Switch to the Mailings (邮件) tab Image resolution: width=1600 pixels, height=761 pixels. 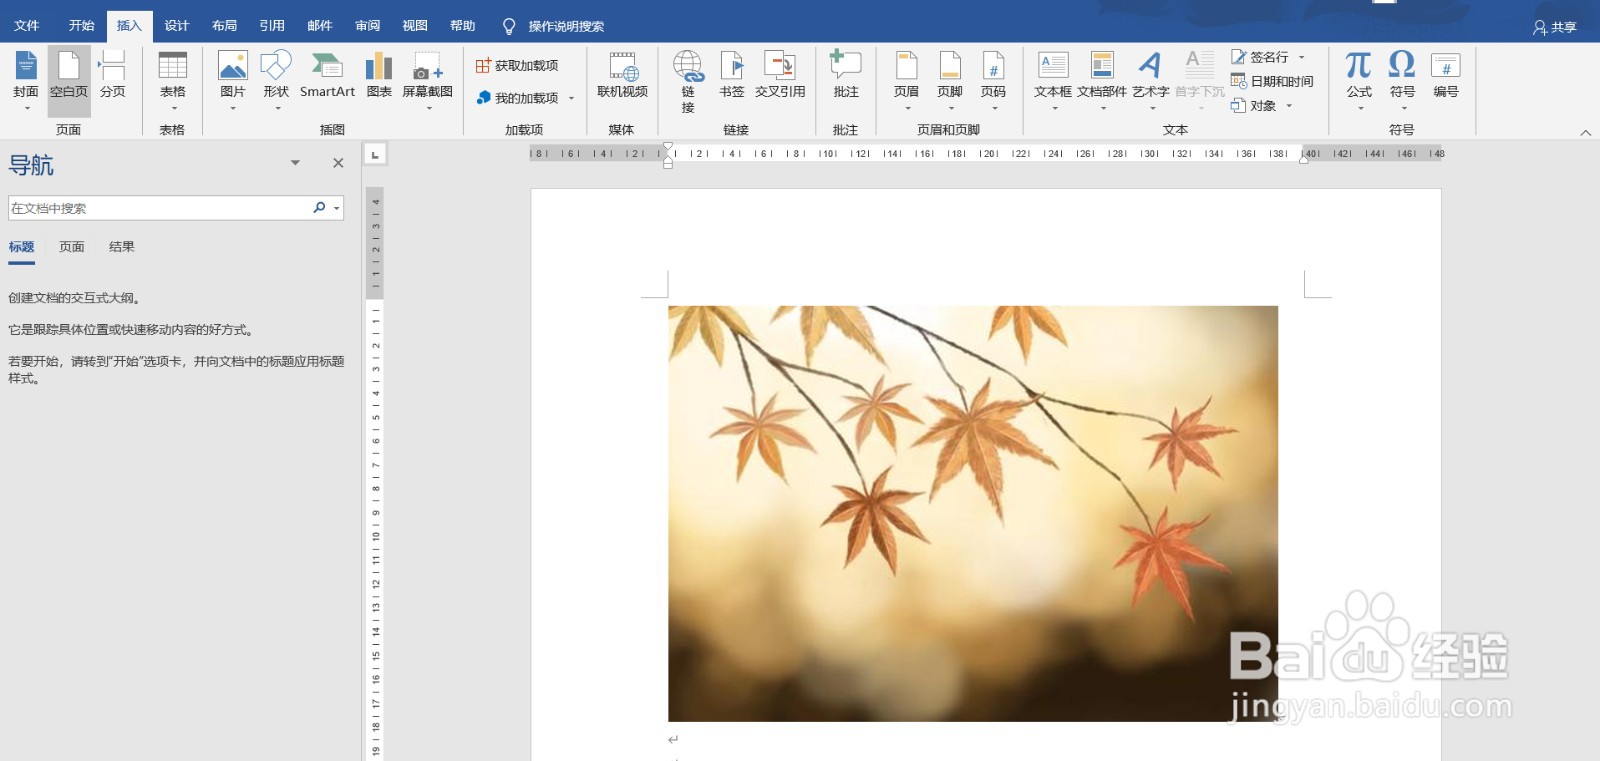click(x=320, y=26)
